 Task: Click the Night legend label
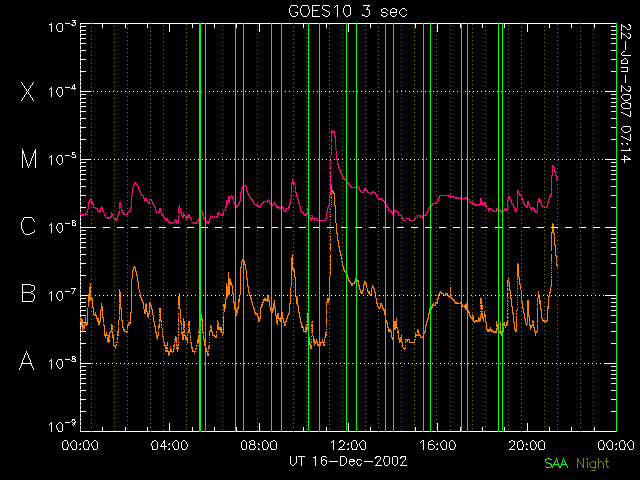pos(593,464)
